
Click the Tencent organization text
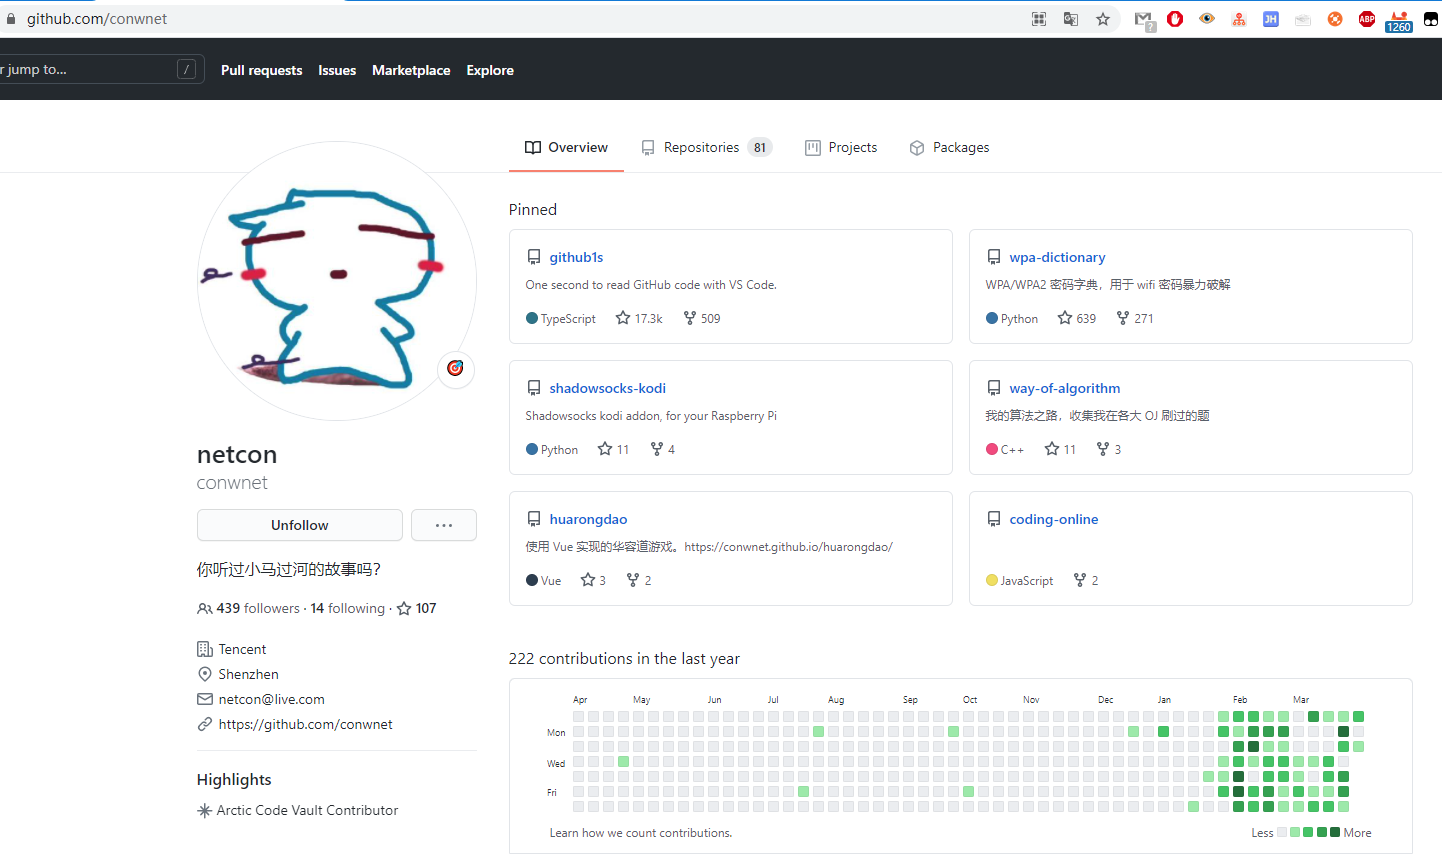click(242, 649)
